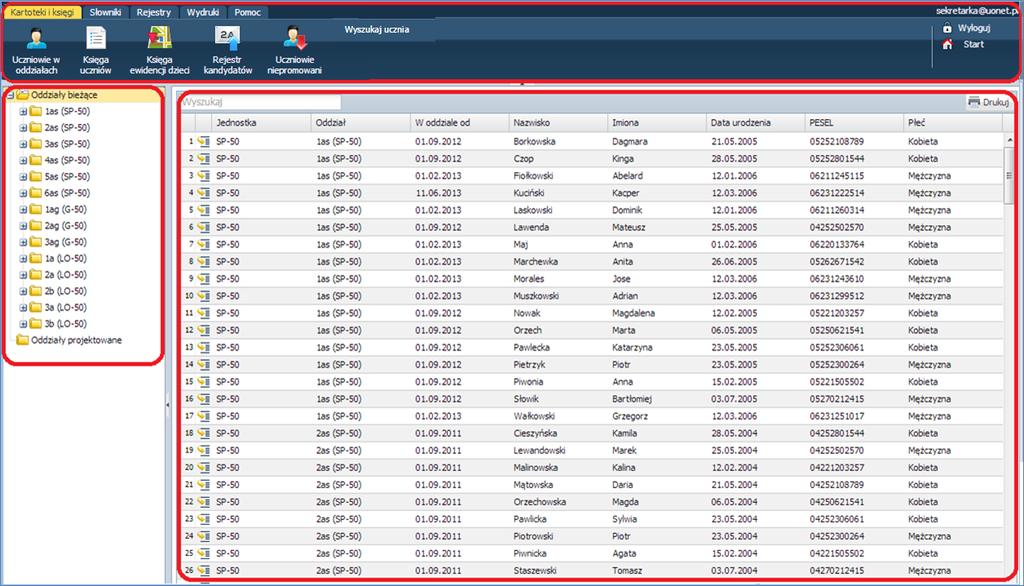Open record icon for Morales row
Image resolution: width=1024 pixels, height=586 pixels.
[204, 278]
